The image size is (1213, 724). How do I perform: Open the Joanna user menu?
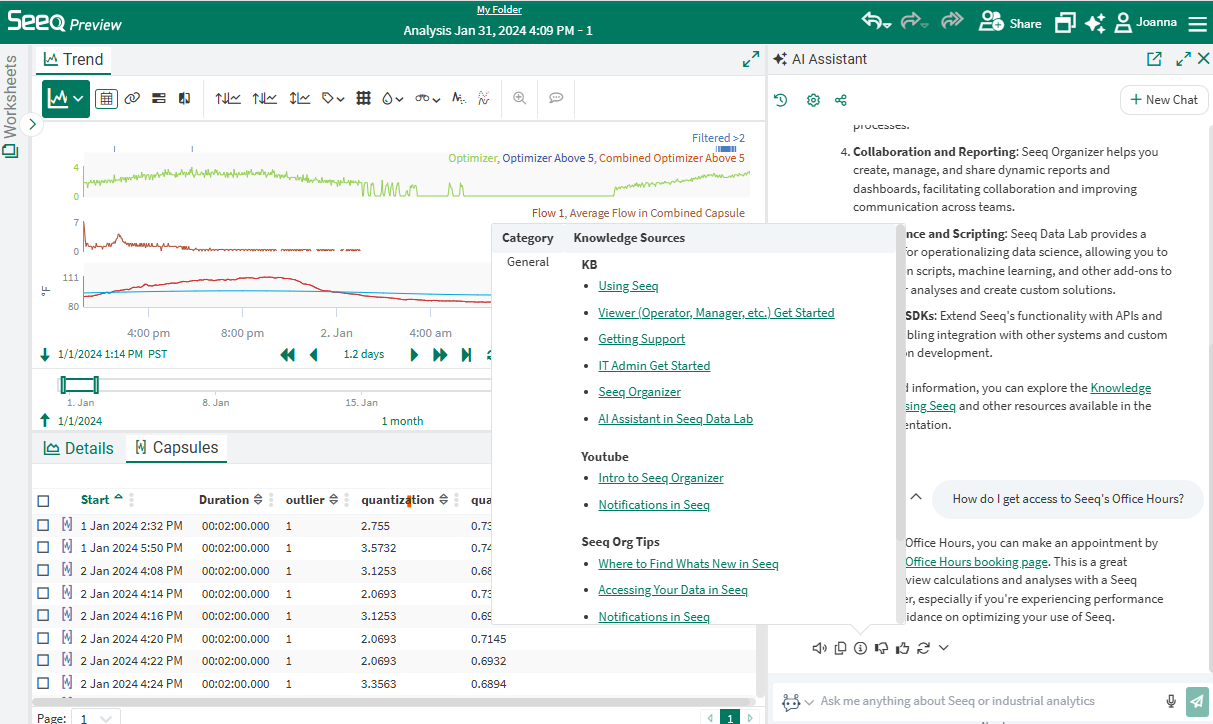pos(1145,22)
